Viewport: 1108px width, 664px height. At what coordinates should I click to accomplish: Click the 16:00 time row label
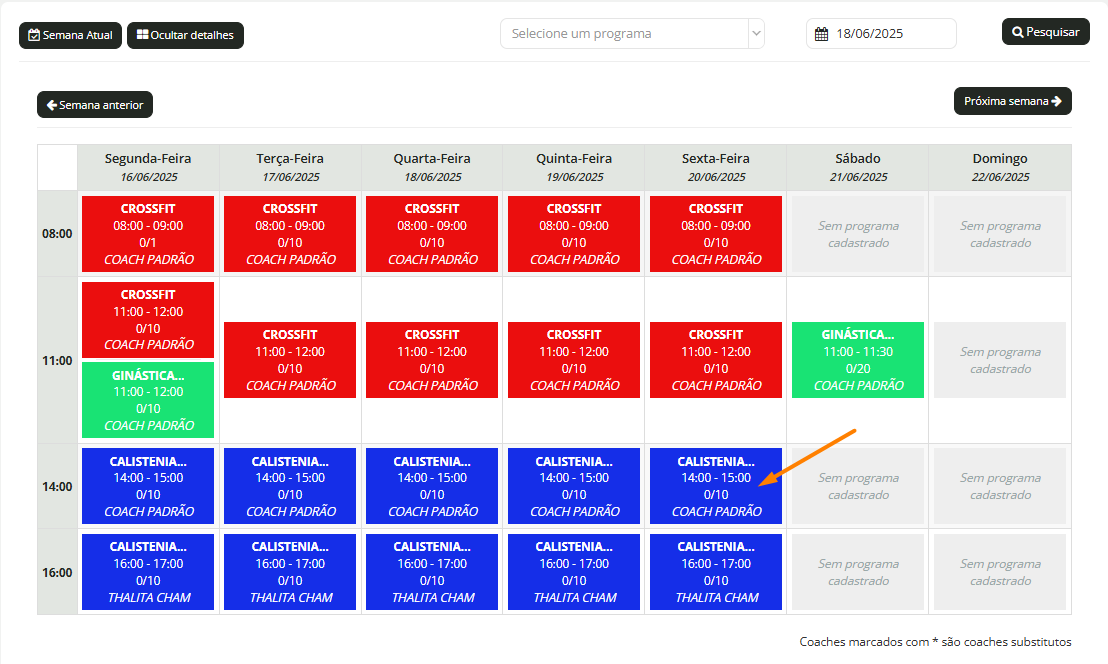tap(57, 572)
